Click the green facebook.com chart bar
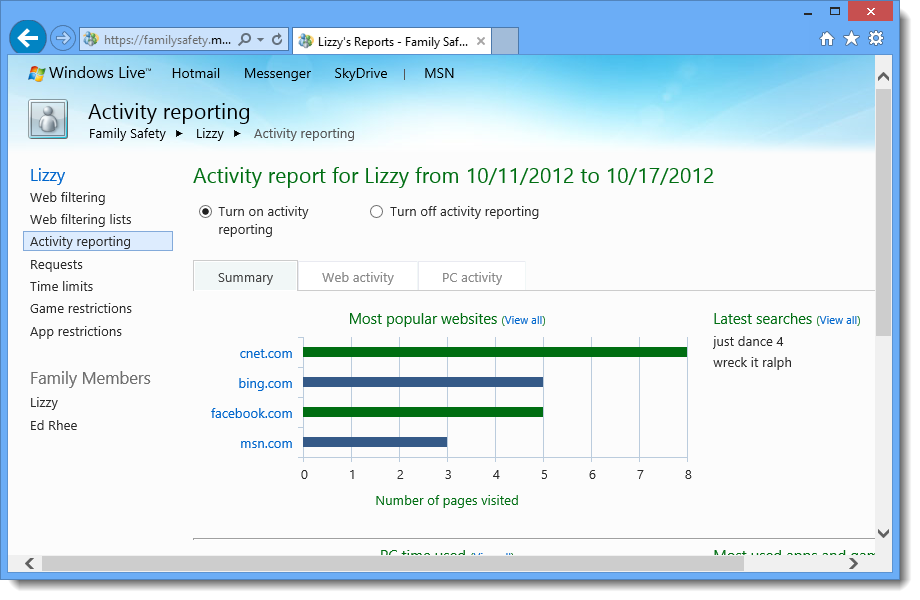920x600 pixels. tap(423, 412)
